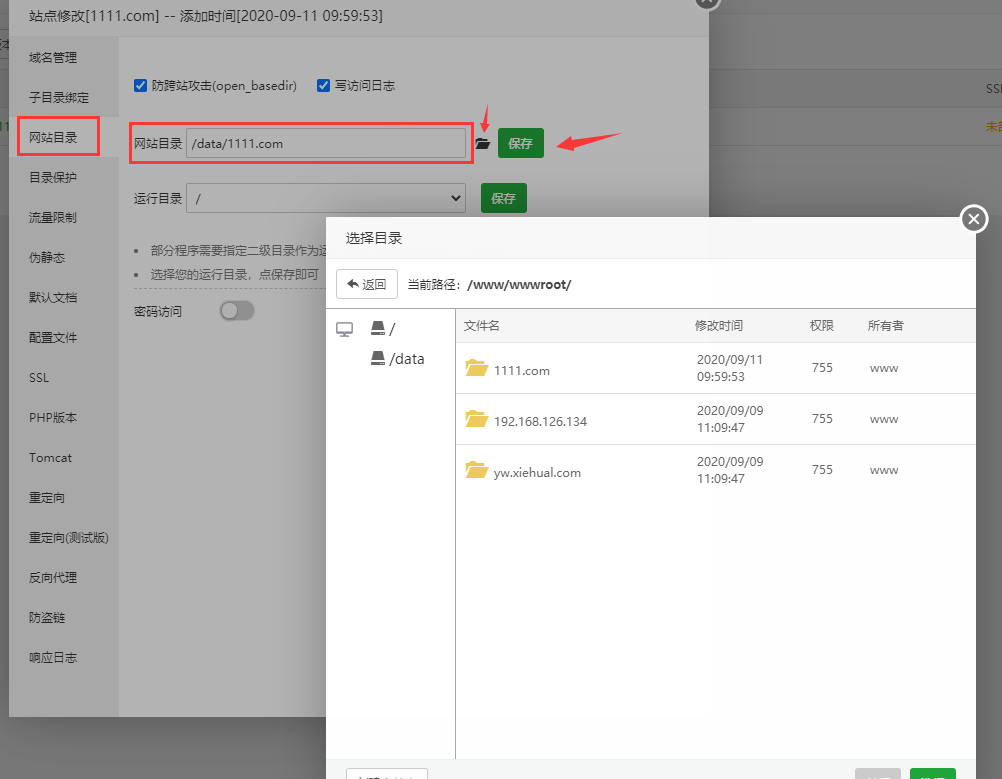Click the 修改时间 column header

click(719, 326)
